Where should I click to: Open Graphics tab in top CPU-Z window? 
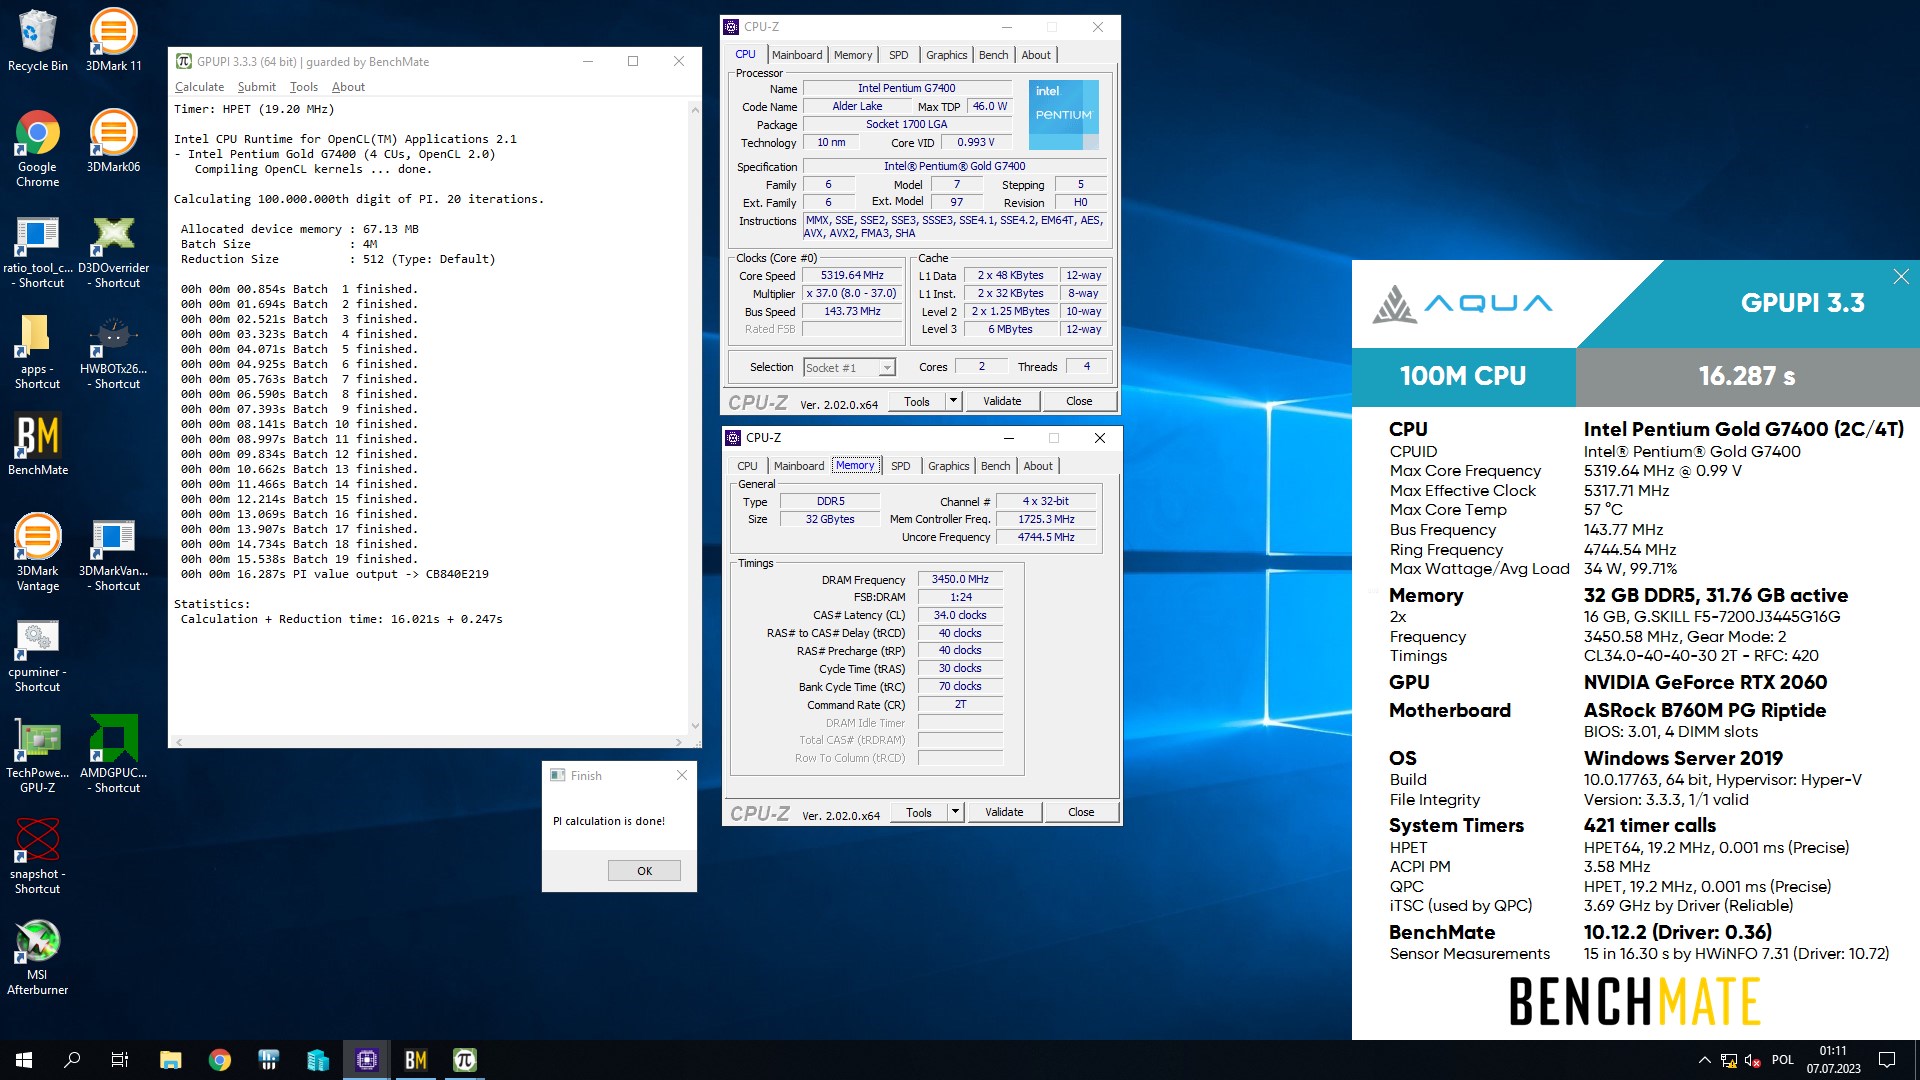(x=946, y=55)
